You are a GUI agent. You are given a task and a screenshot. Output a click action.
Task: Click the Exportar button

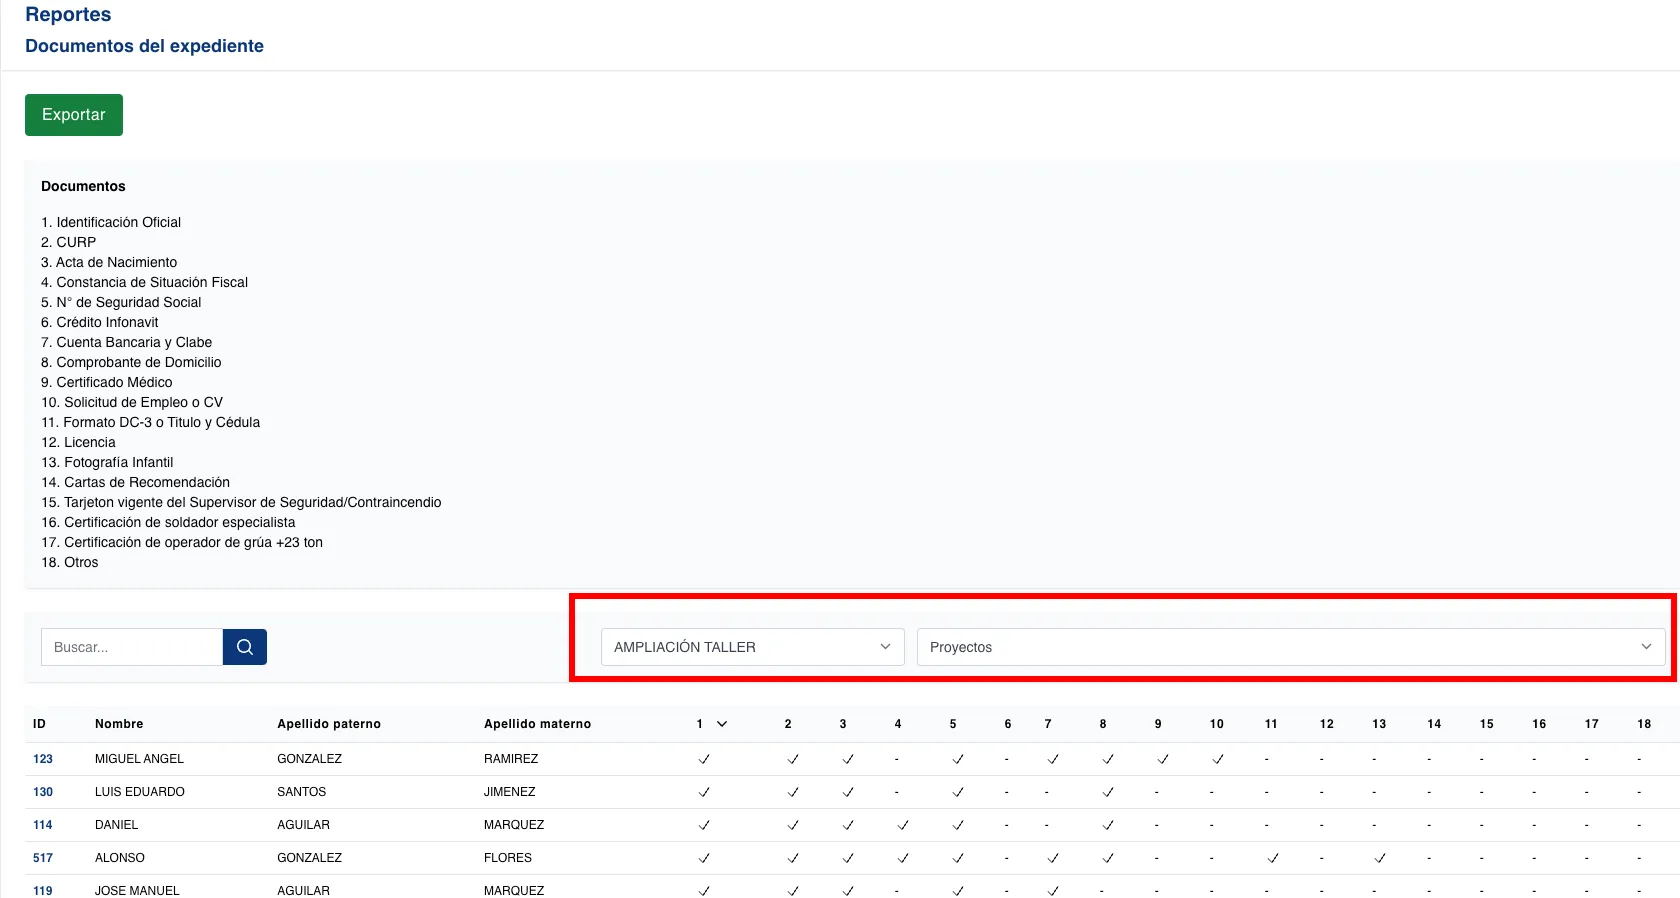click(74, 115)
